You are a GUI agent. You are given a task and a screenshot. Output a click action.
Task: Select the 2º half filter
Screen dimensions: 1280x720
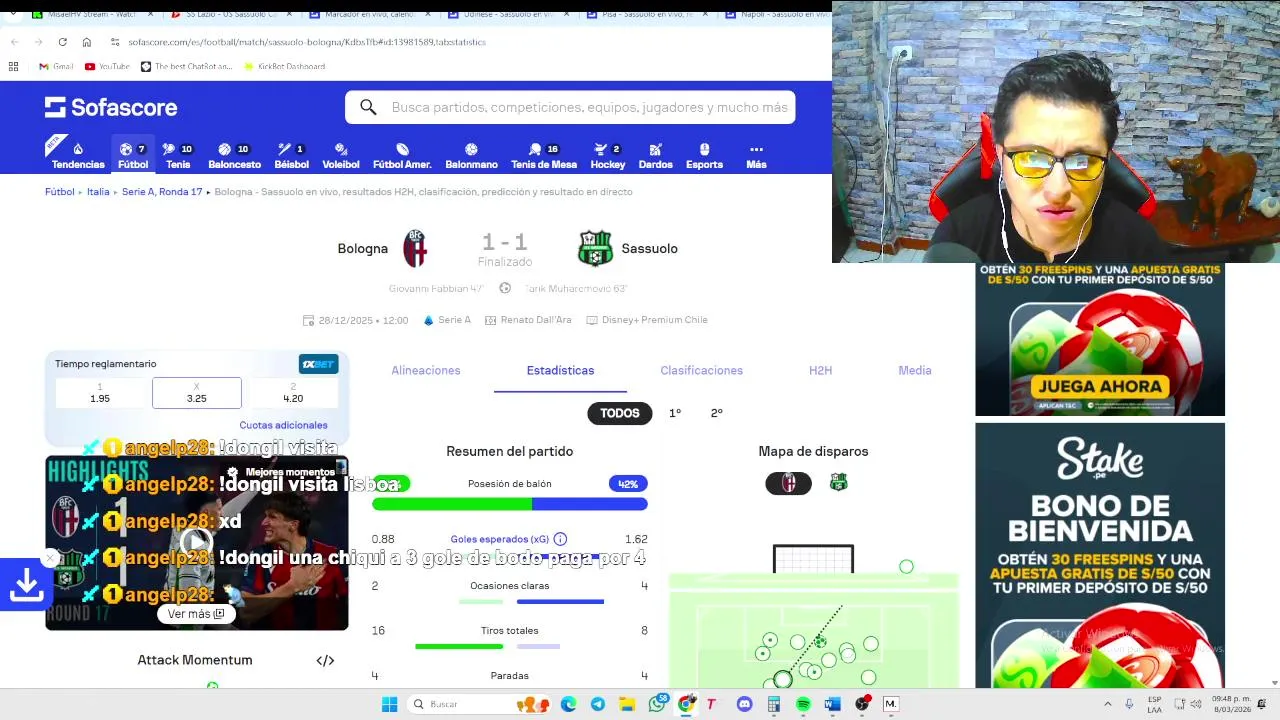(x=716, y=413)
